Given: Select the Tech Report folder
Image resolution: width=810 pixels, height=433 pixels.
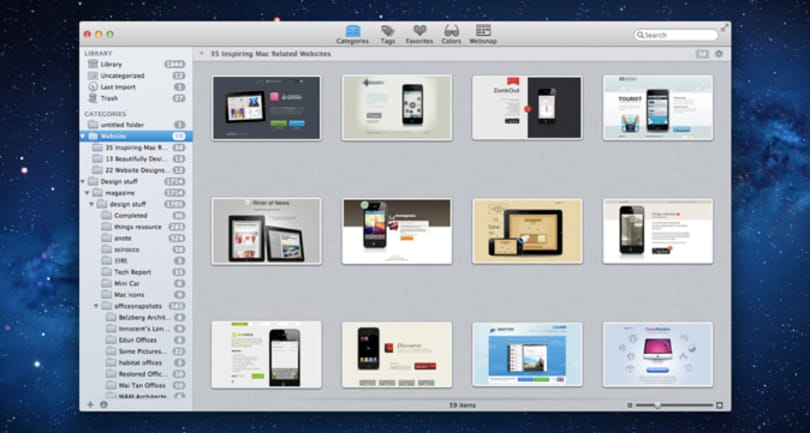Looking at the screenshot, I should tap(136, 272).
